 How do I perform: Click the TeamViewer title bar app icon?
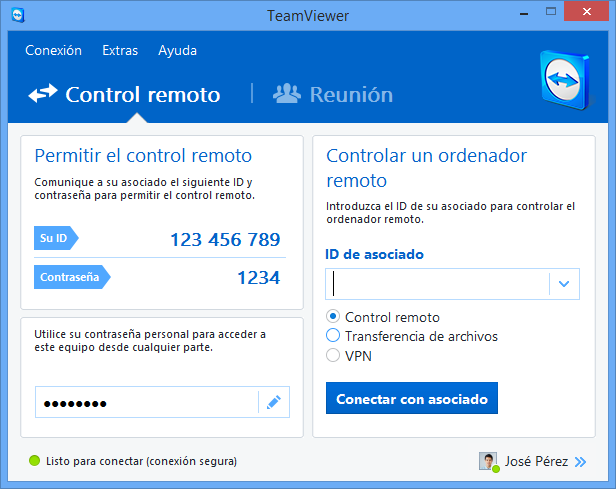(x=18, y=15)
